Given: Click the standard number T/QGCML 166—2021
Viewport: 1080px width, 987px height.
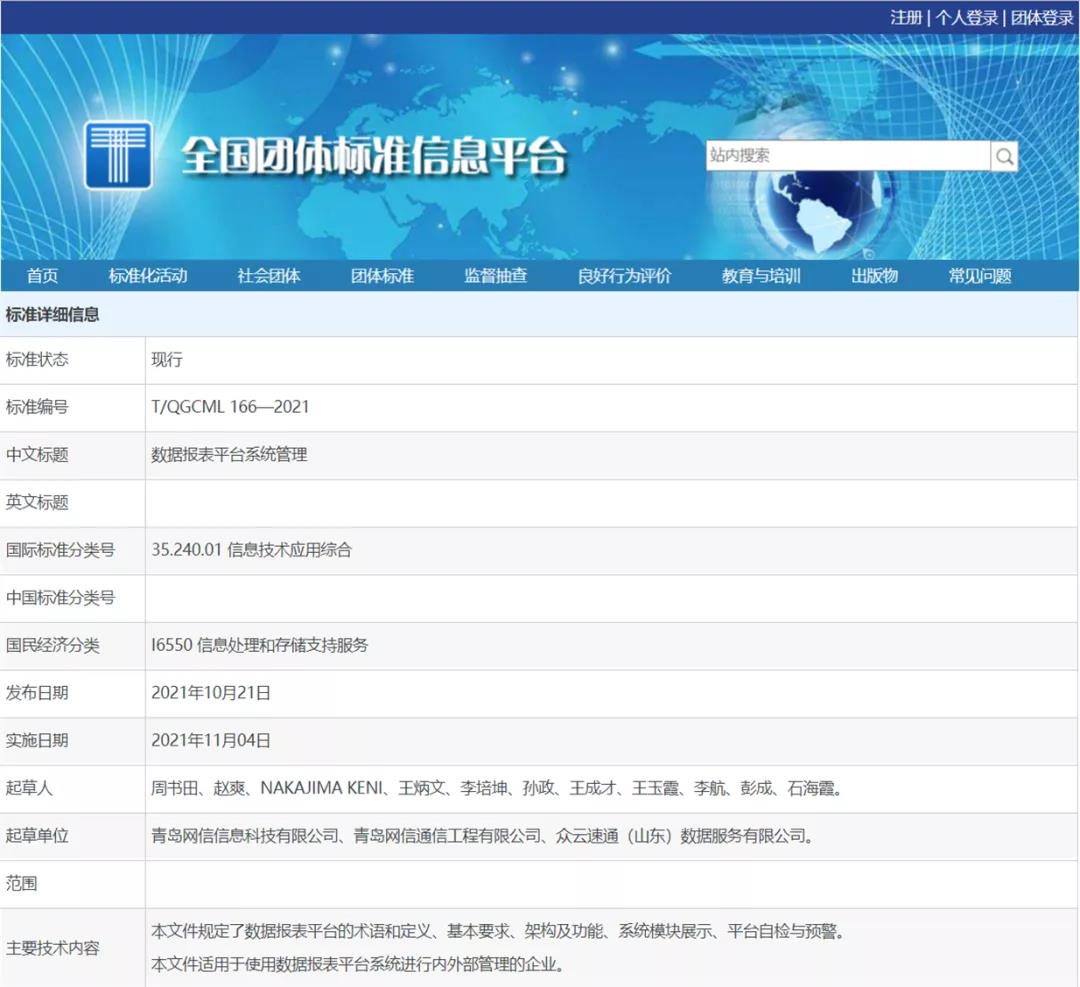Looking at the screenshot, I should [230, 407].
